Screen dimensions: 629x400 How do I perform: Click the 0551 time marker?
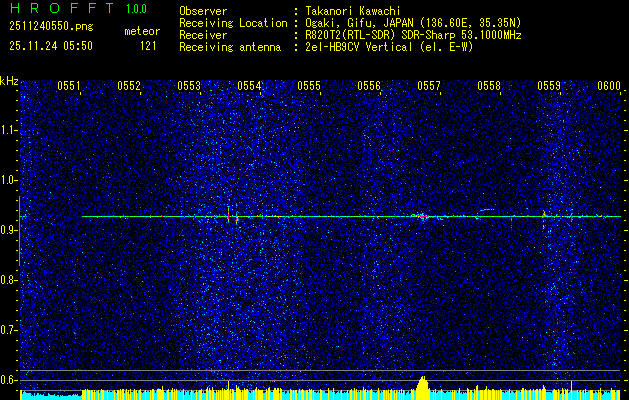point(69,86)
